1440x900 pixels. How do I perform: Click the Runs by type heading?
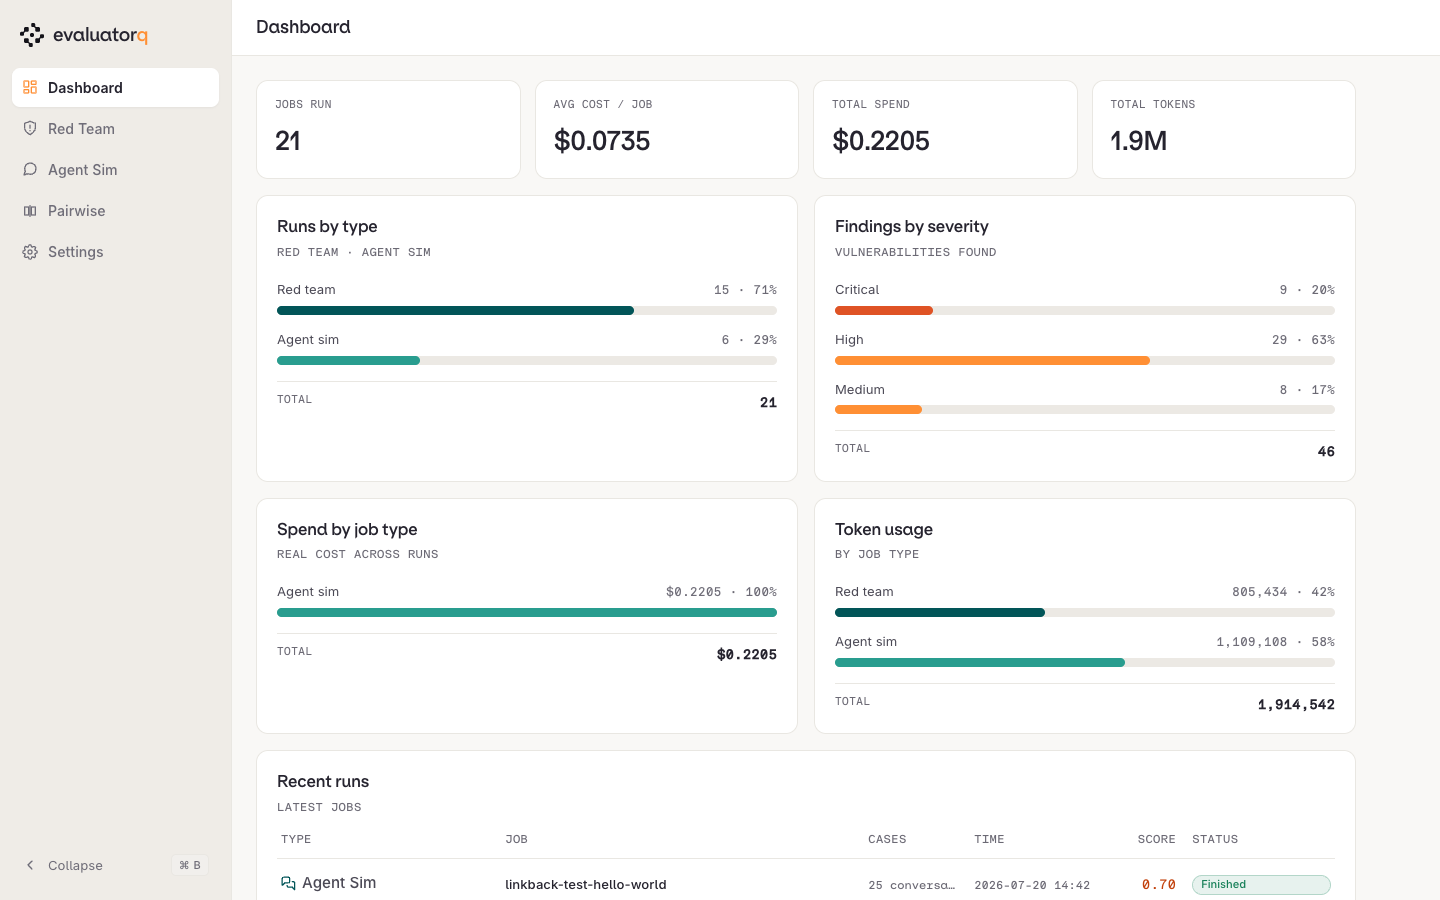[x=327, y=227]
